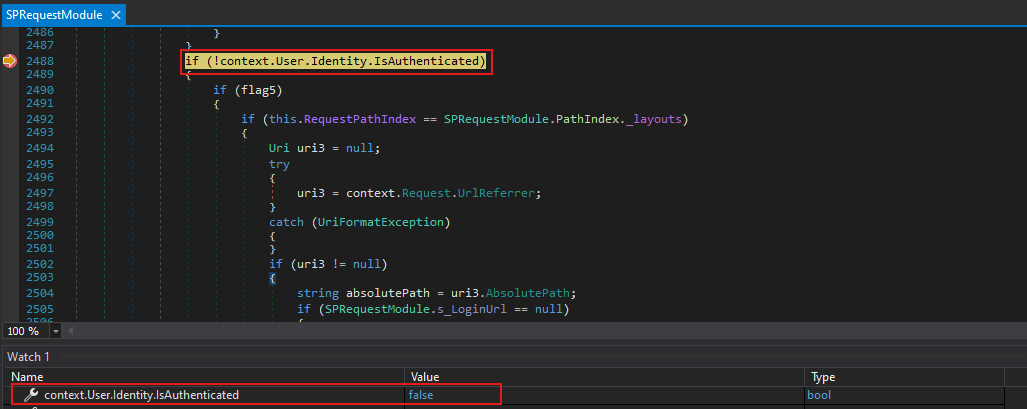Click the Type column header in Watch 1
Image resolution: width=1027 pixels, height=409 pixels.
coord(823,377)
